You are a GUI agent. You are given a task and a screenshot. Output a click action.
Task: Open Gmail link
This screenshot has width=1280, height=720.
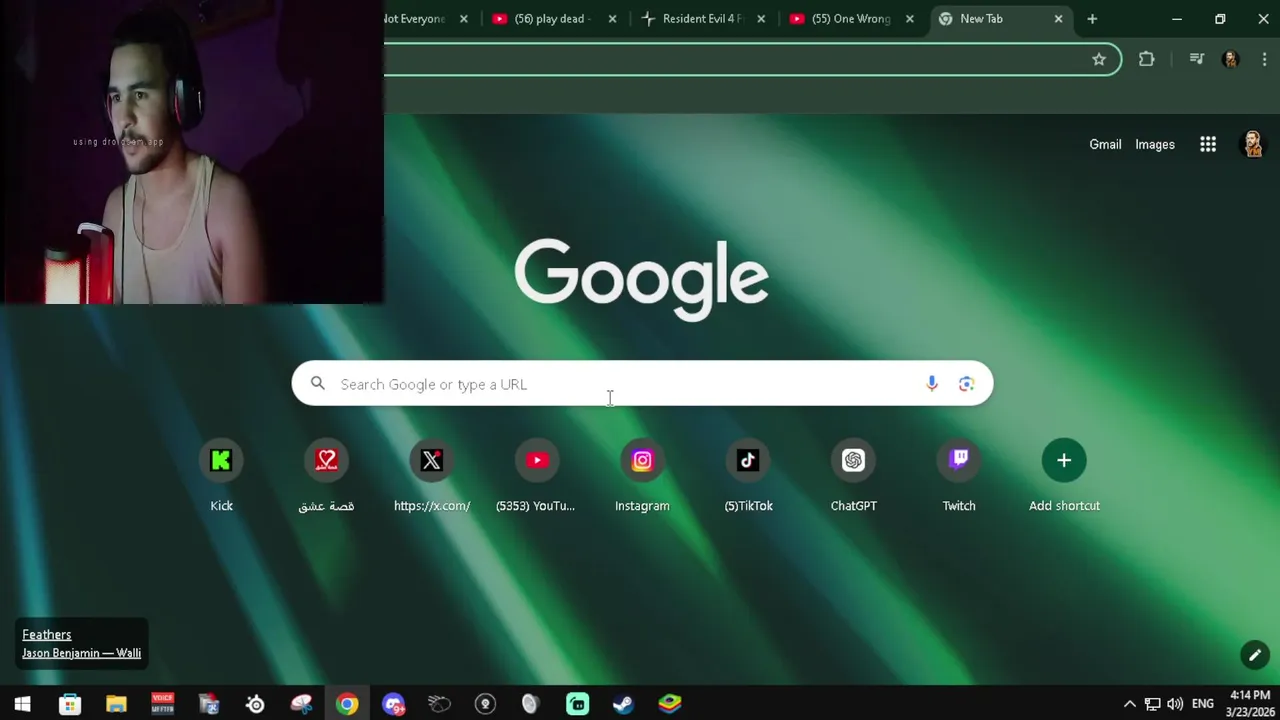[x=1105, y=144]
